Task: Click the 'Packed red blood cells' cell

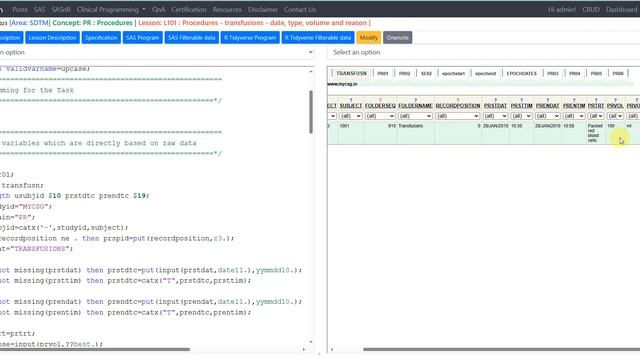Action: click(x=595, y=133)
